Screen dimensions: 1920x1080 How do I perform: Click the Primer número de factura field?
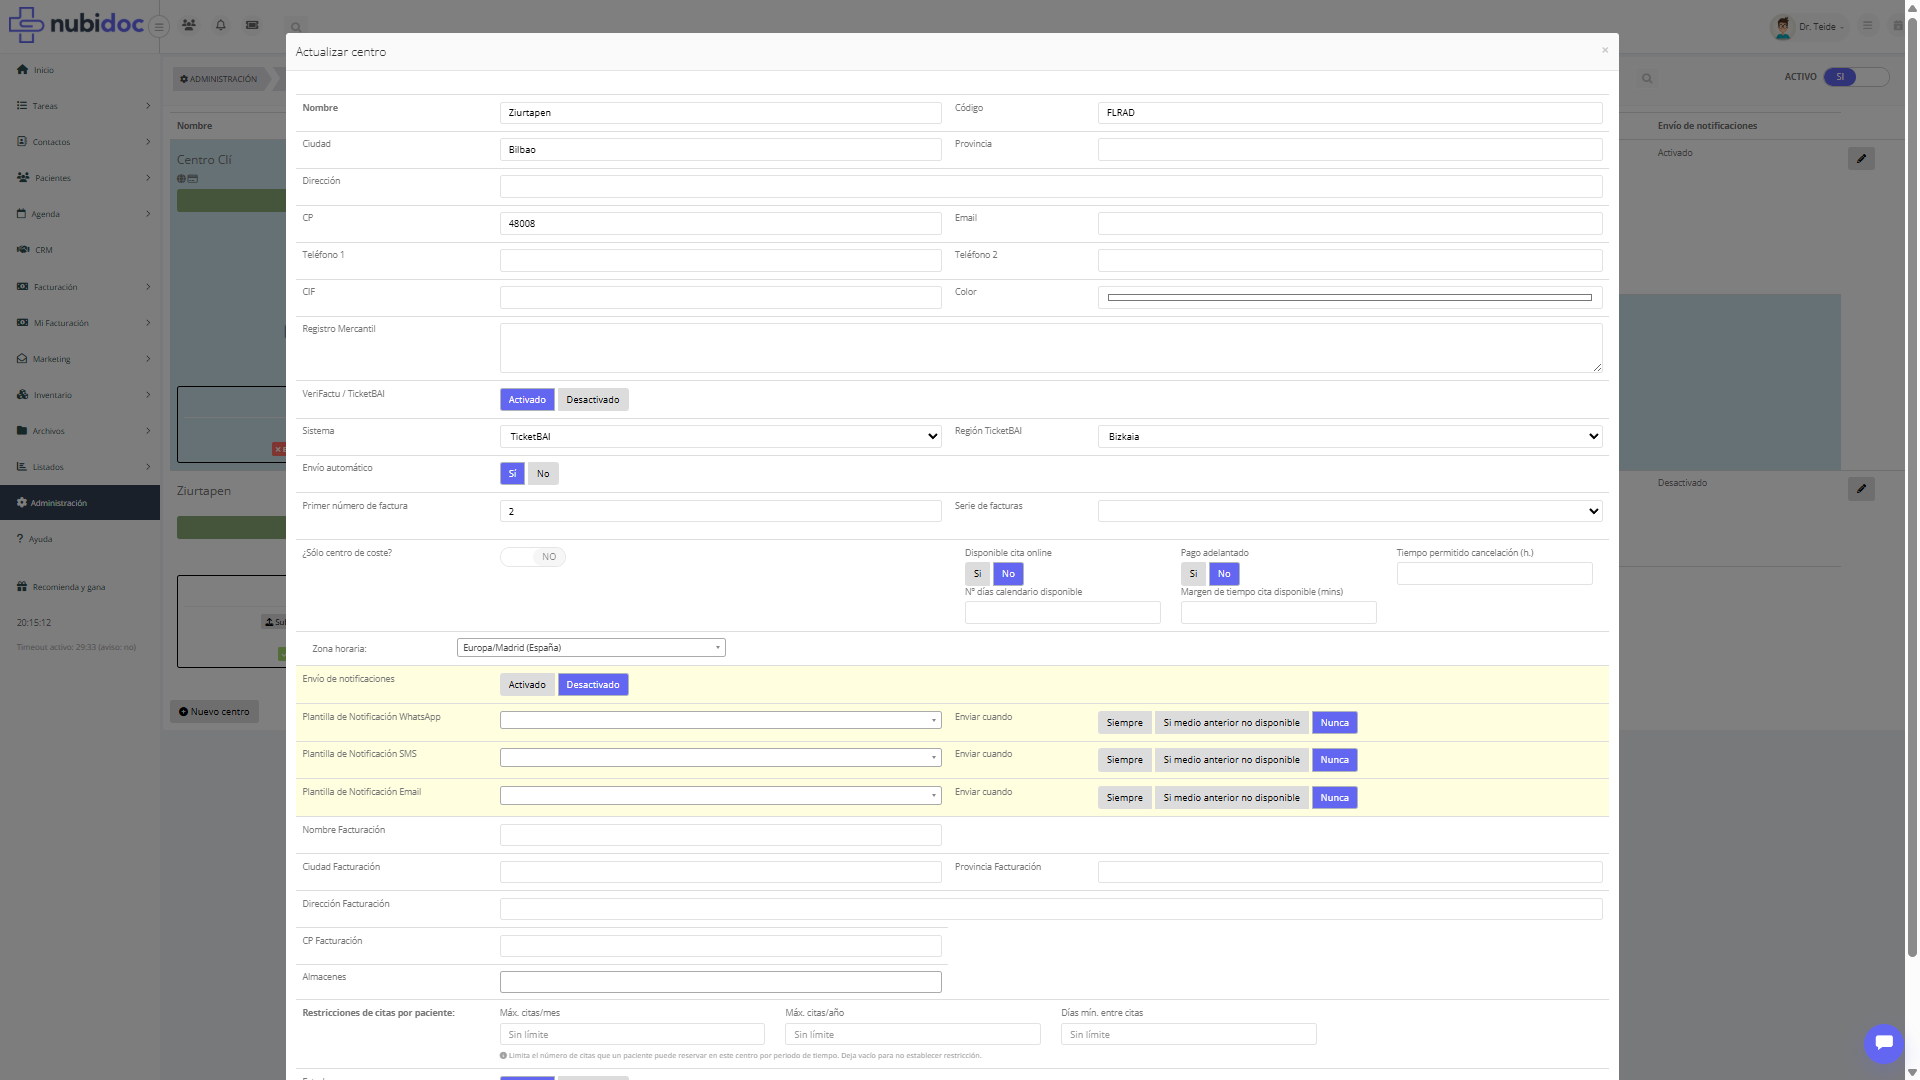pos(721,511)
